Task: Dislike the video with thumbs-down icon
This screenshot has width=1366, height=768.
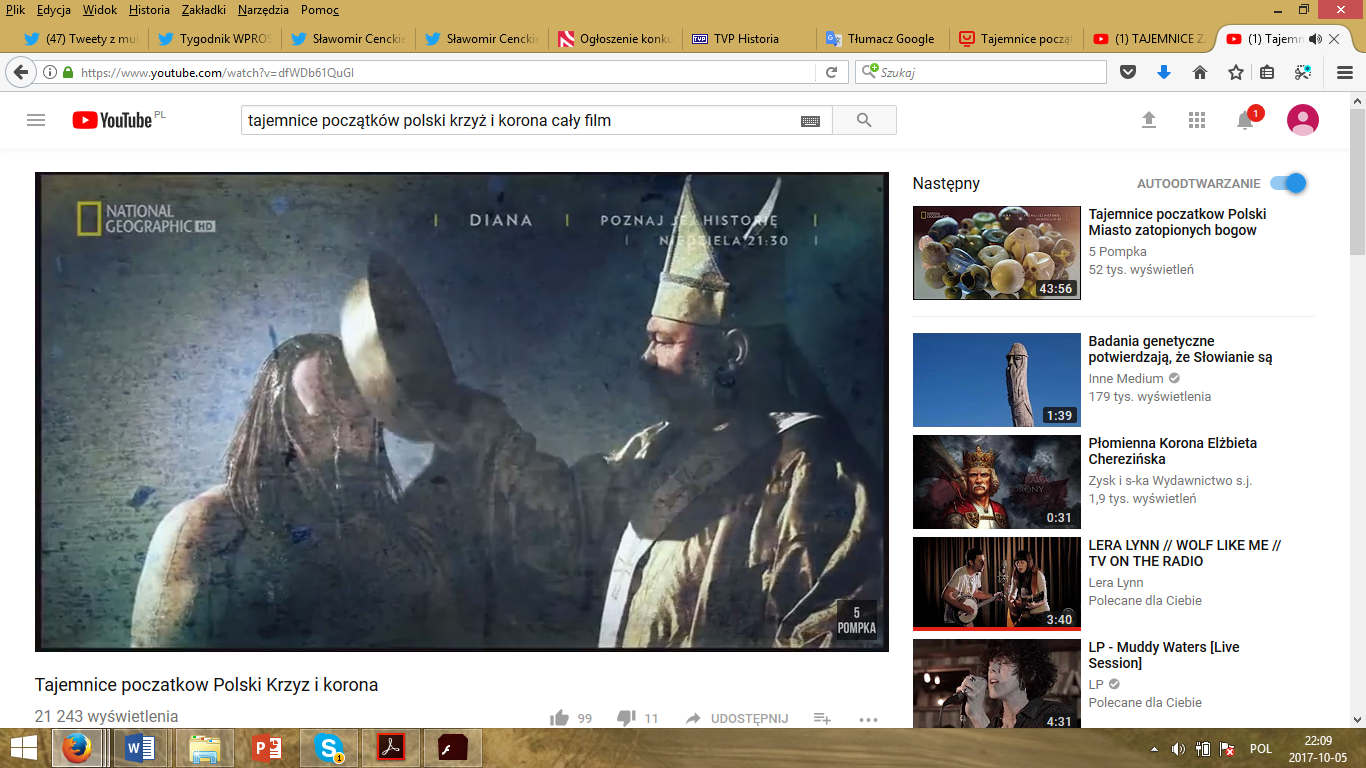Action: coord(627,718)
